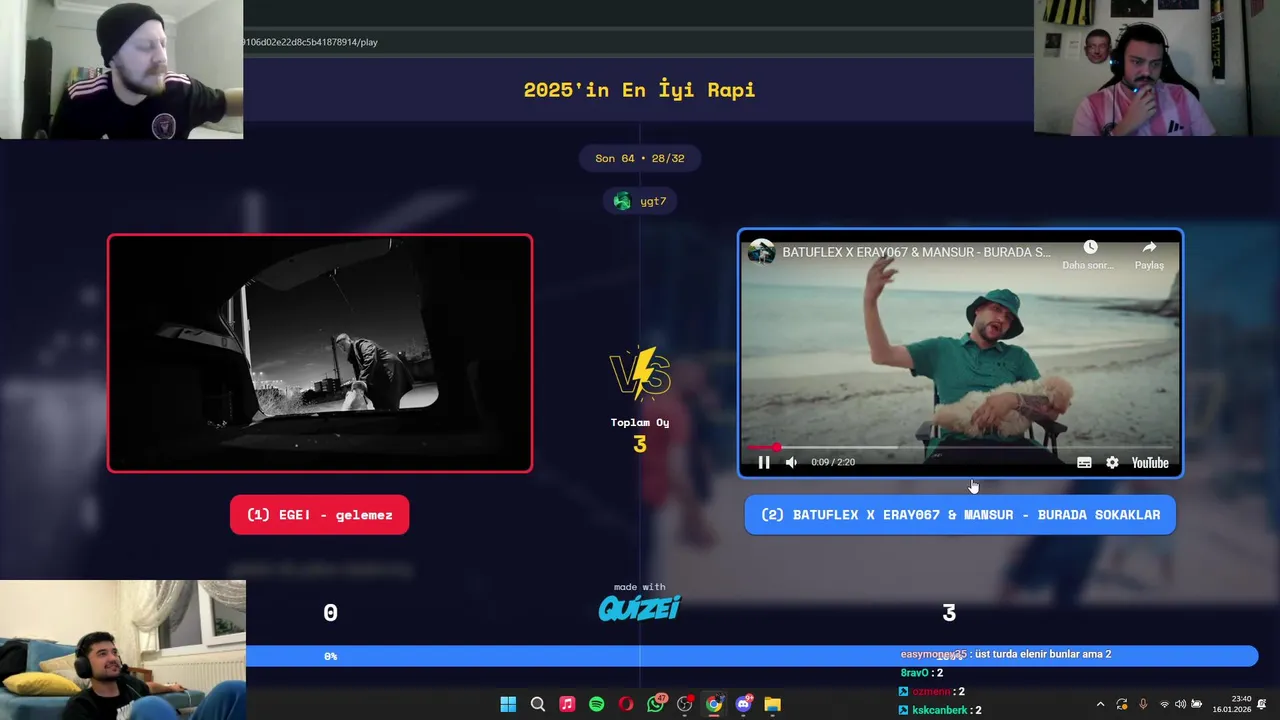Open the video on YouTube via logo
Viewport: 1280px width, 720px height.
[x=1150, y=463]
